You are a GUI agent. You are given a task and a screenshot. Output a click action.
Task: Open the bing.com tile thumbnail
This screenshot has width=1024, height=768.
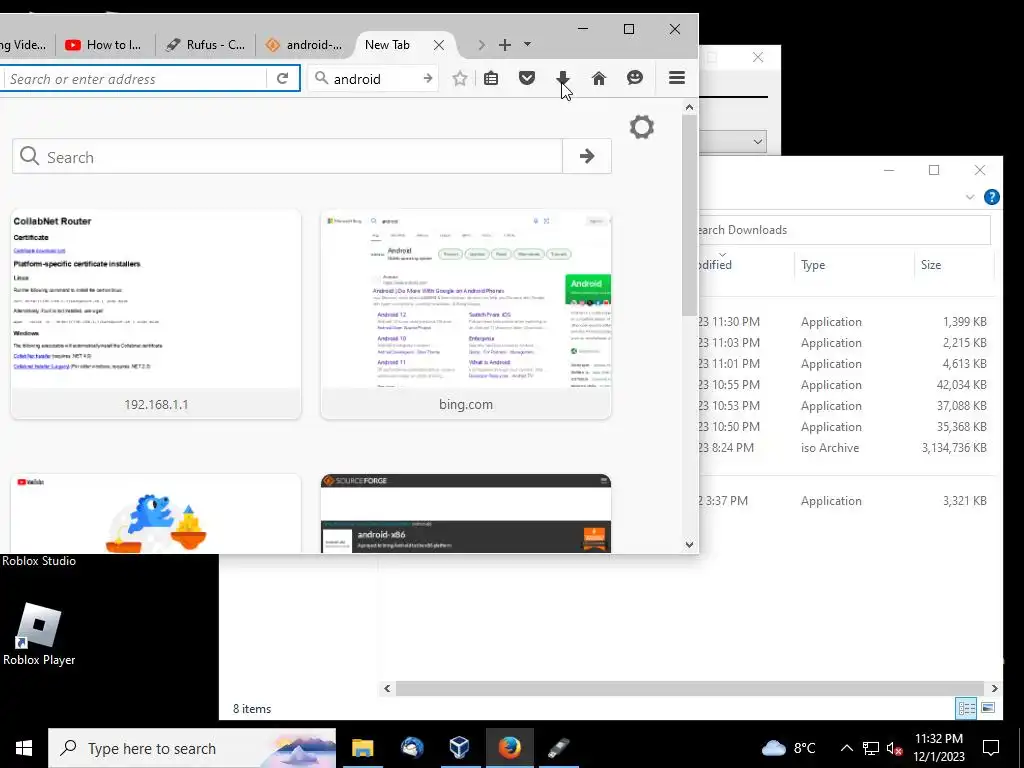(466, 314)
